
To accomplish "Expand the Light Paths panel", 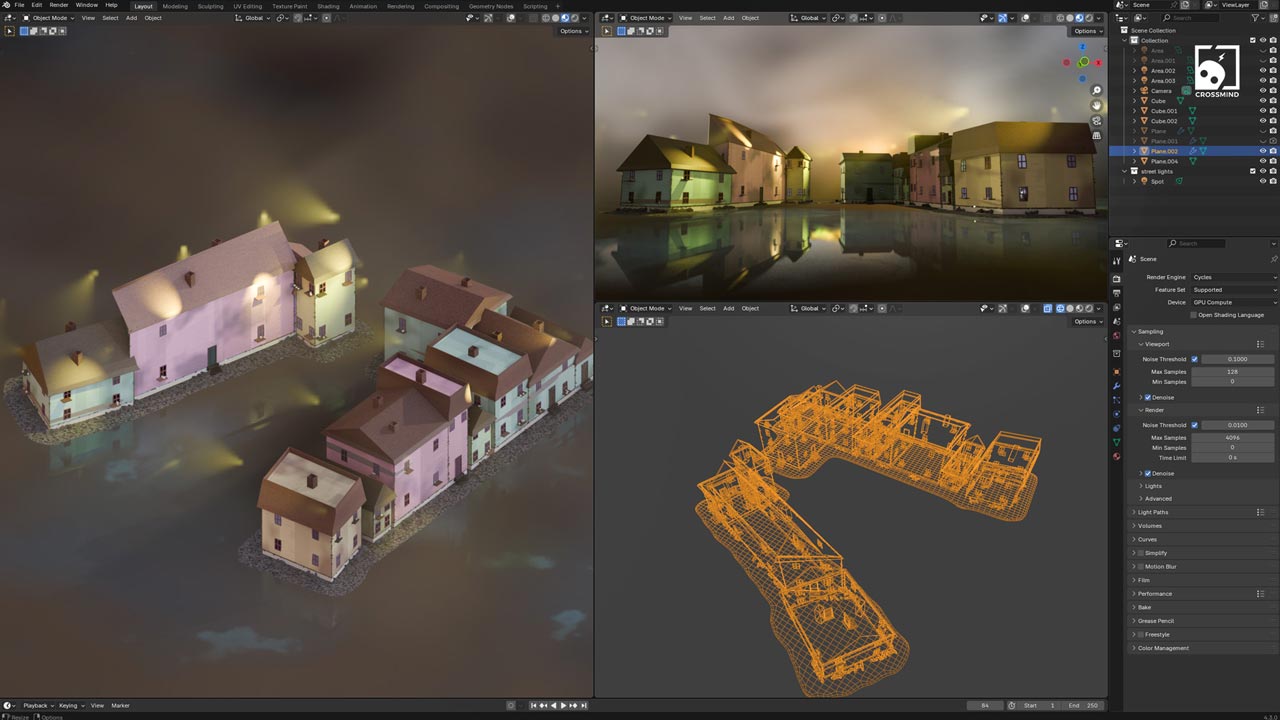I will tap(1153, 512).
